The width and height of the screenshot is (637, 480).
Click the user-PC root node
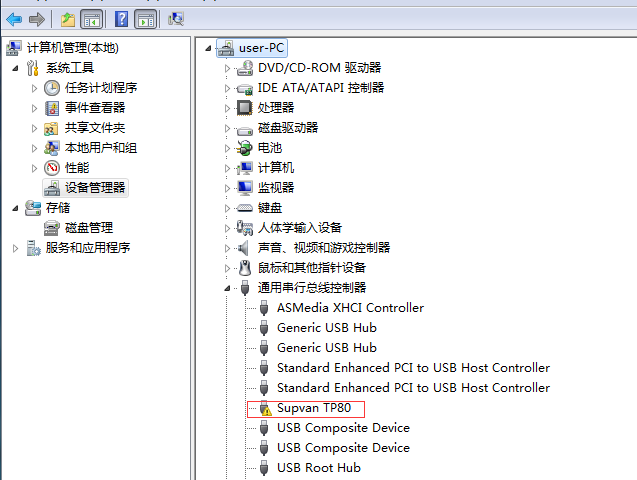coord(263,48)
